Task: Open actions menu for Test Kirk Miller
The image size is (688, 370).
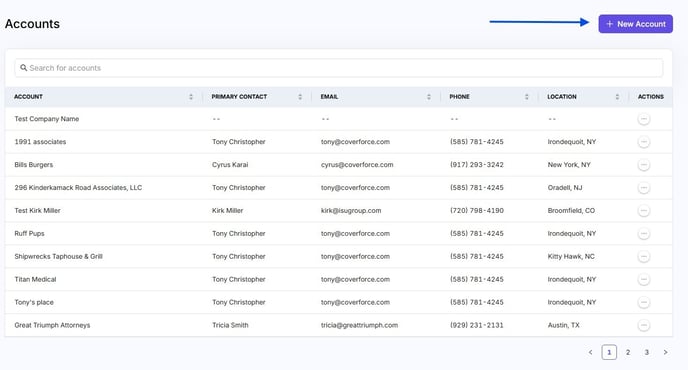Action: [644, 211]
